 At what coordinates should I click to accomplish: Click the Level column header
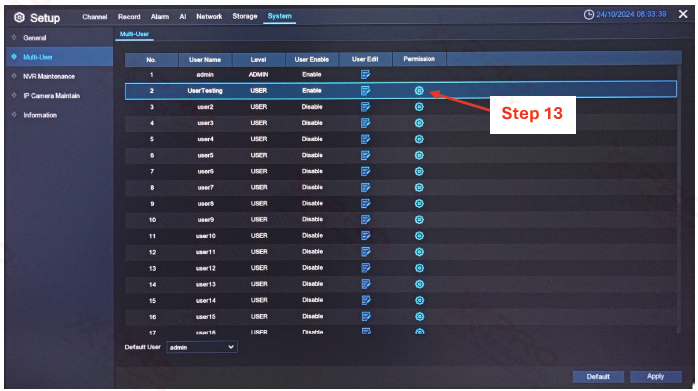tap(258, 60)
